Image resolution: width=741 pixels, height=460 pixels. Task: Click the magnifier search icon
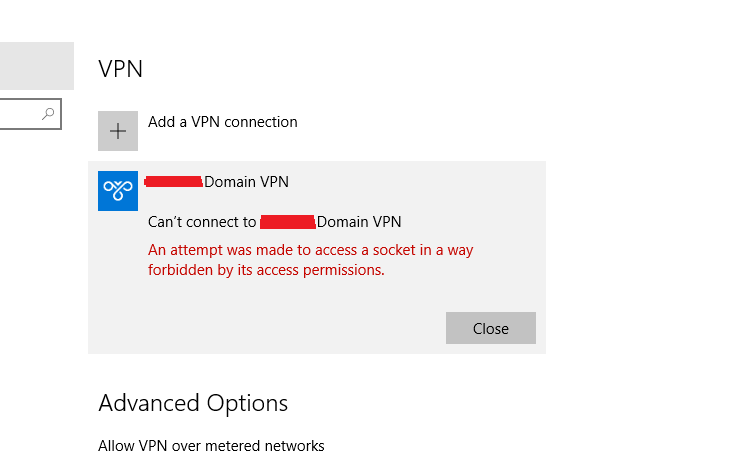48,113
